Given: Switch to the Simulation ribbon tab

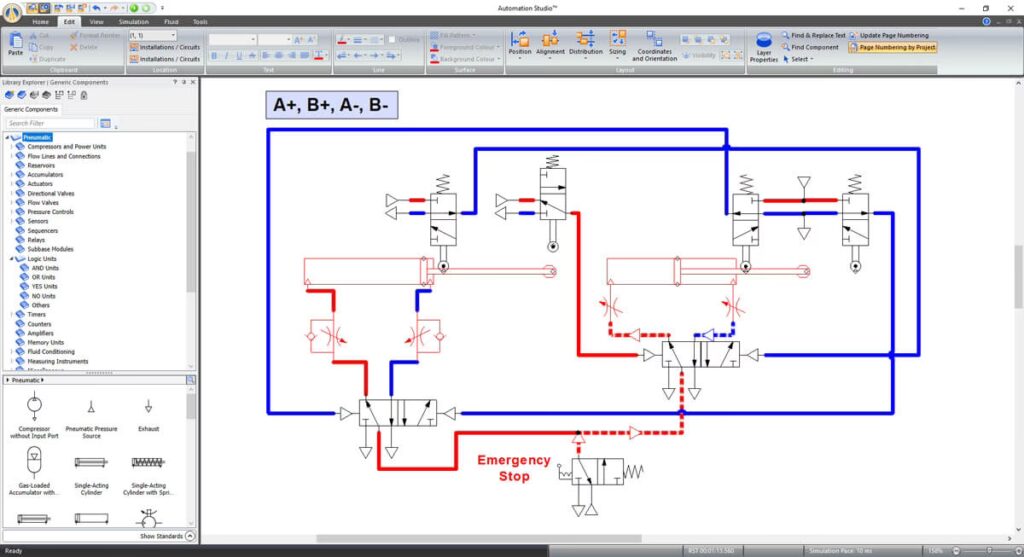Looking at the screenshot, I should (x=133, y=21).
